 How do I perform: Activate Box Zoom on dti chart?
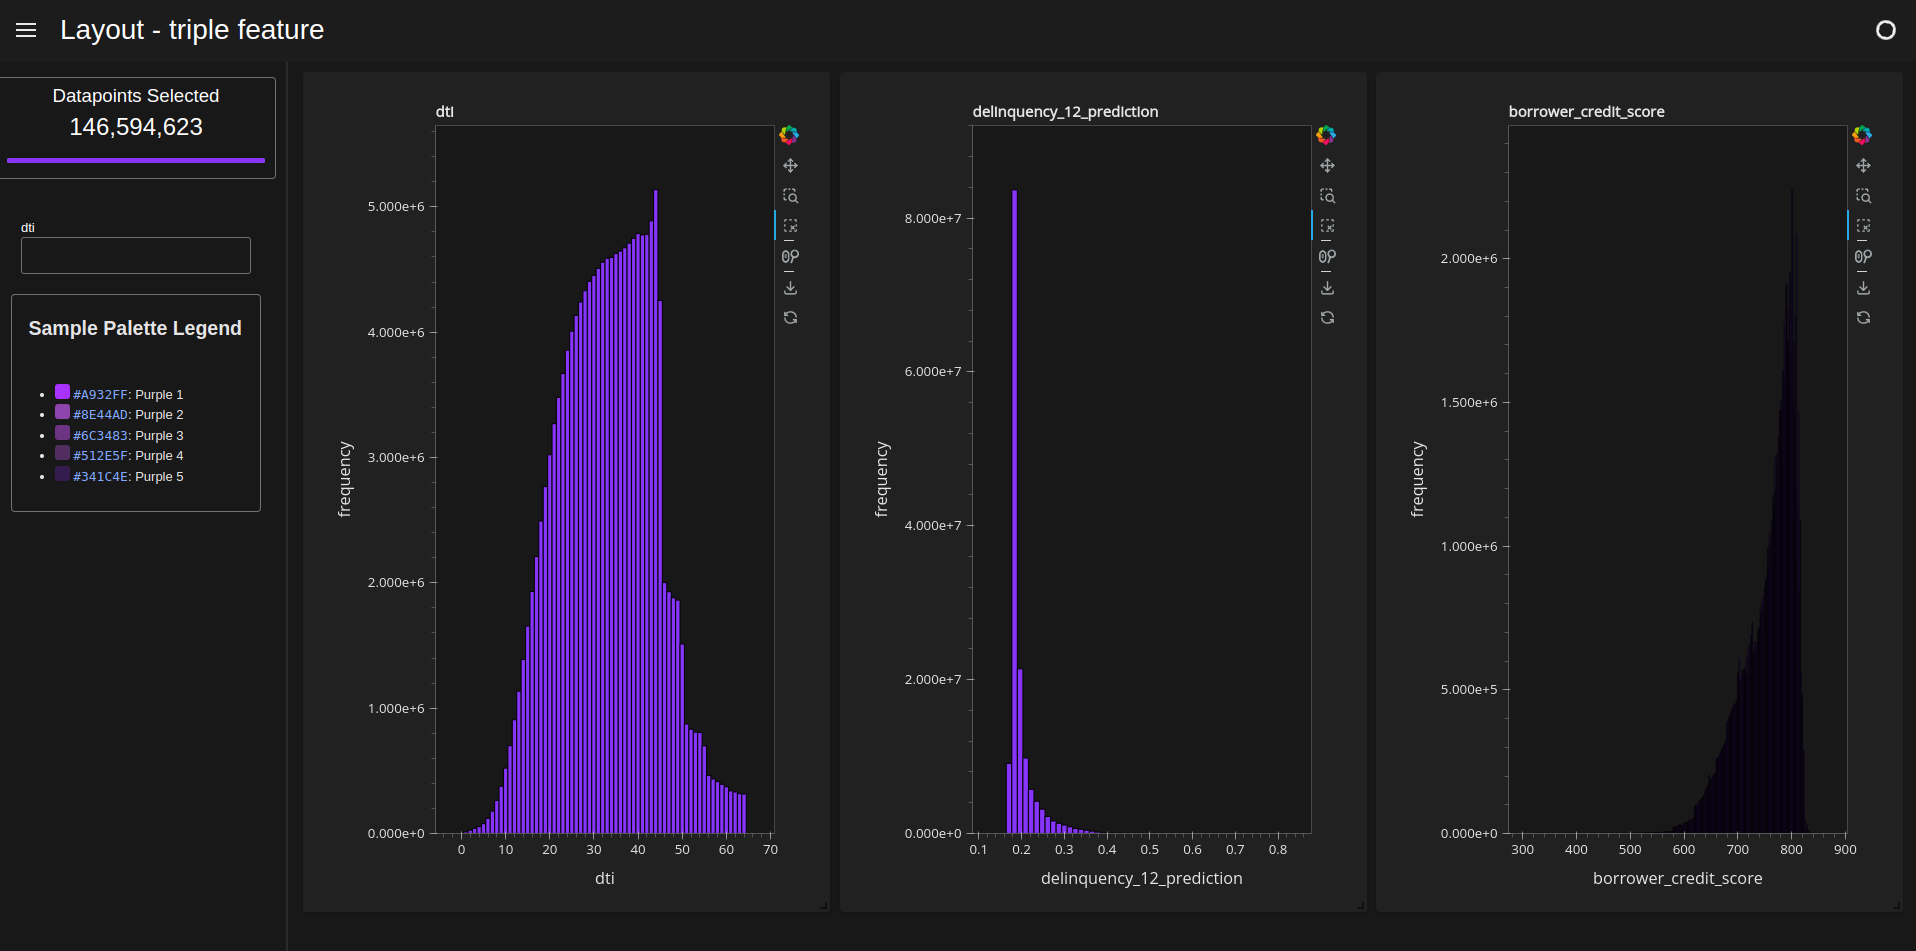click(790, 196)
